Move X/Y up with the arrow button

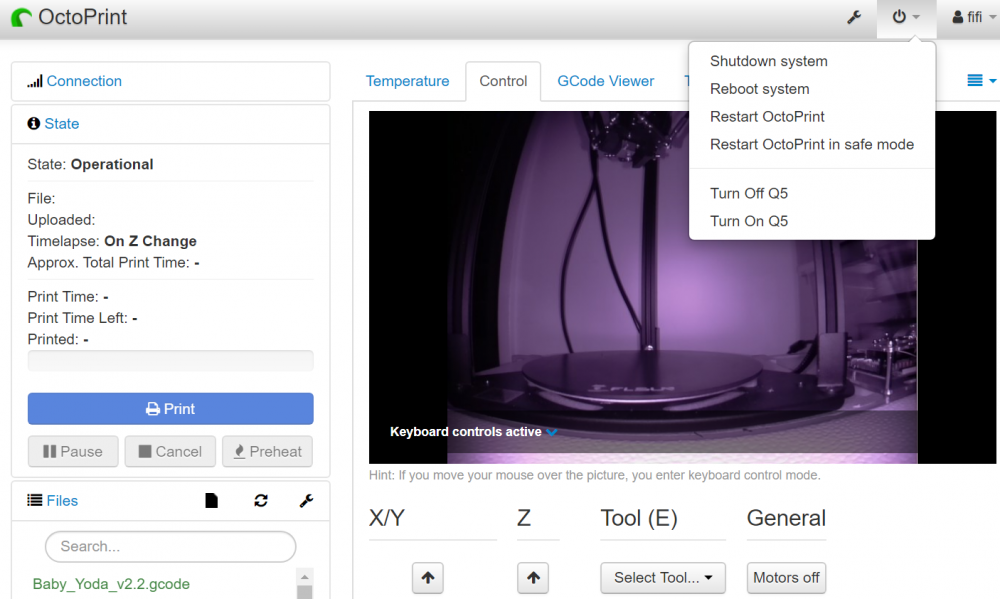pyautogui.click(x=428, y=578)
